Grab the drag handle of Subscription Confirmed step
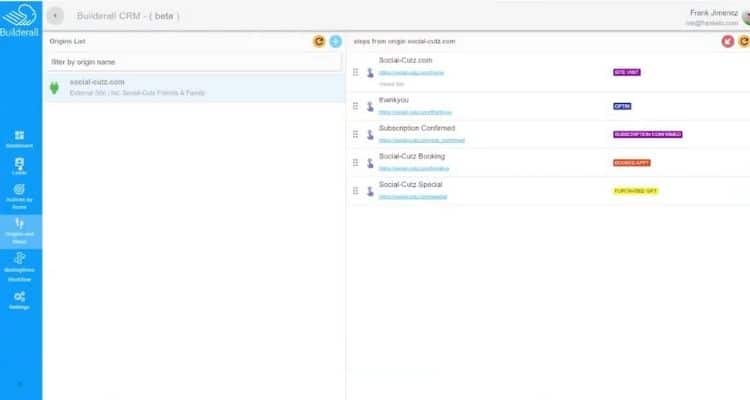The image size is (750, 400). [x=355, y=134]
